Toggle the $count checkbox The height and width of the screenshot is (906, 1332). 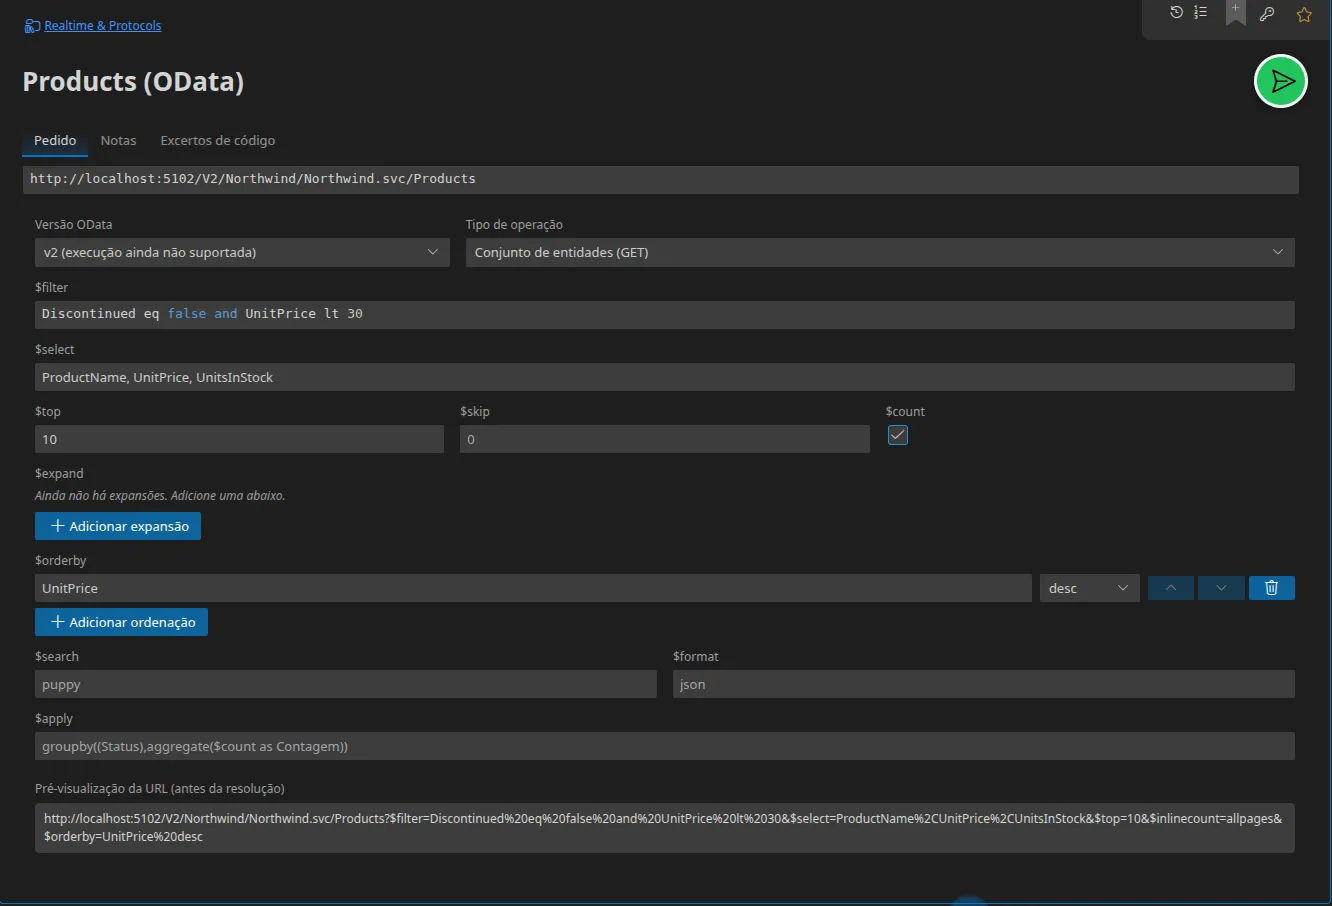pyautogui.click(x=898, y=435)
